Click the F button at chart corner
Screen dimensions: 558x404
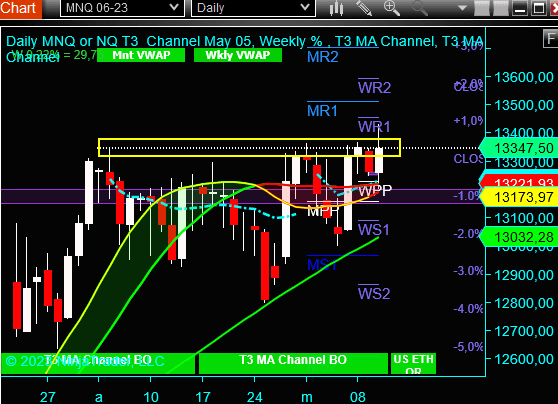[x=551, y=38]
